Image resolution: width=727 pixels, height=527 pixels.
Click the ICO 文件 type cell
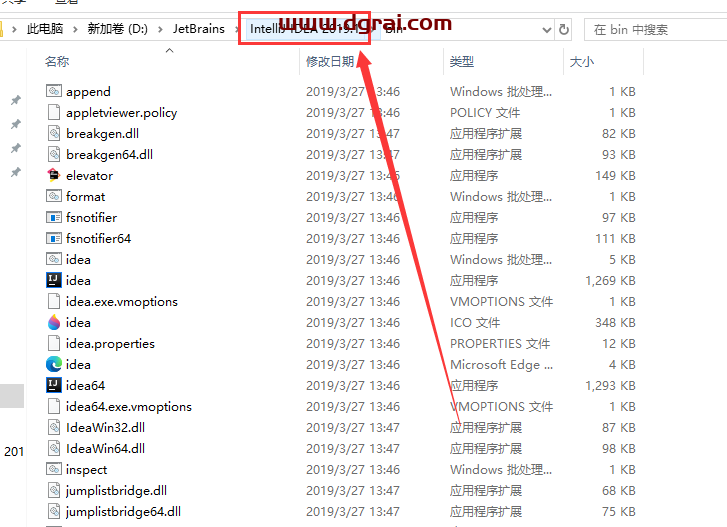click(x=475, y=323)
